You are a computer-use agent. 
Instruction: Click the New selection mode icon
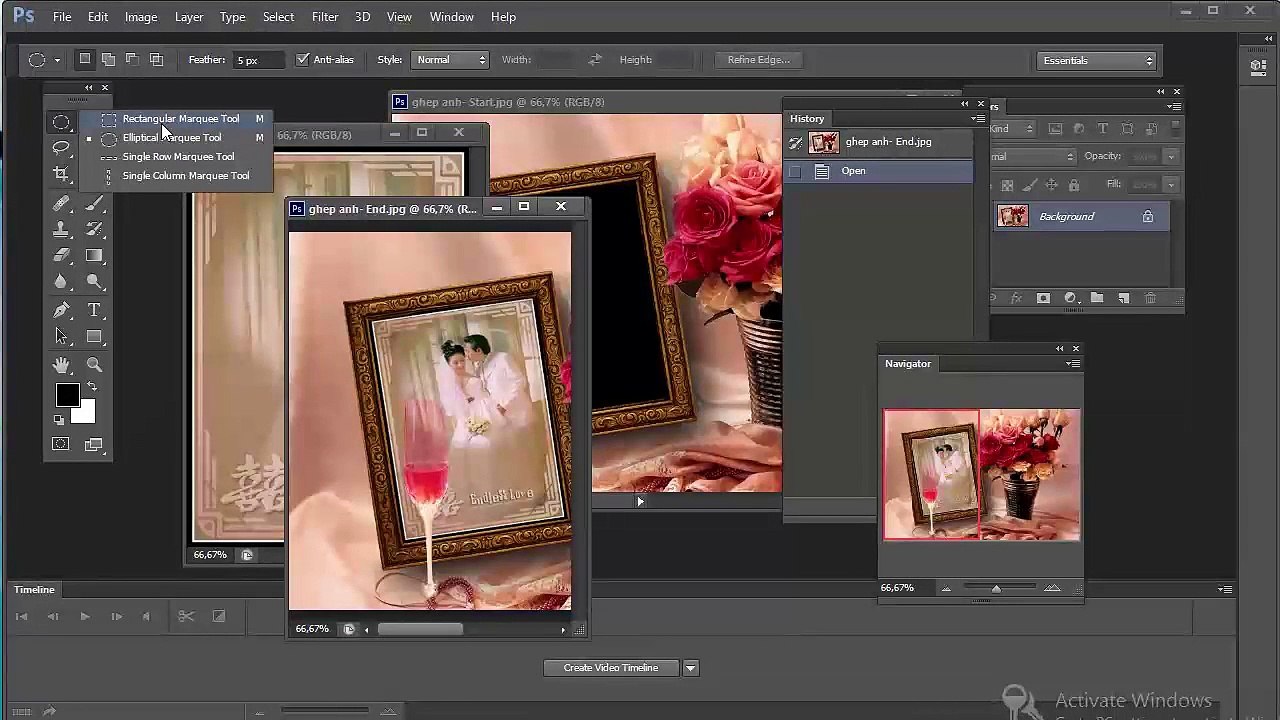tap(85, 59)
